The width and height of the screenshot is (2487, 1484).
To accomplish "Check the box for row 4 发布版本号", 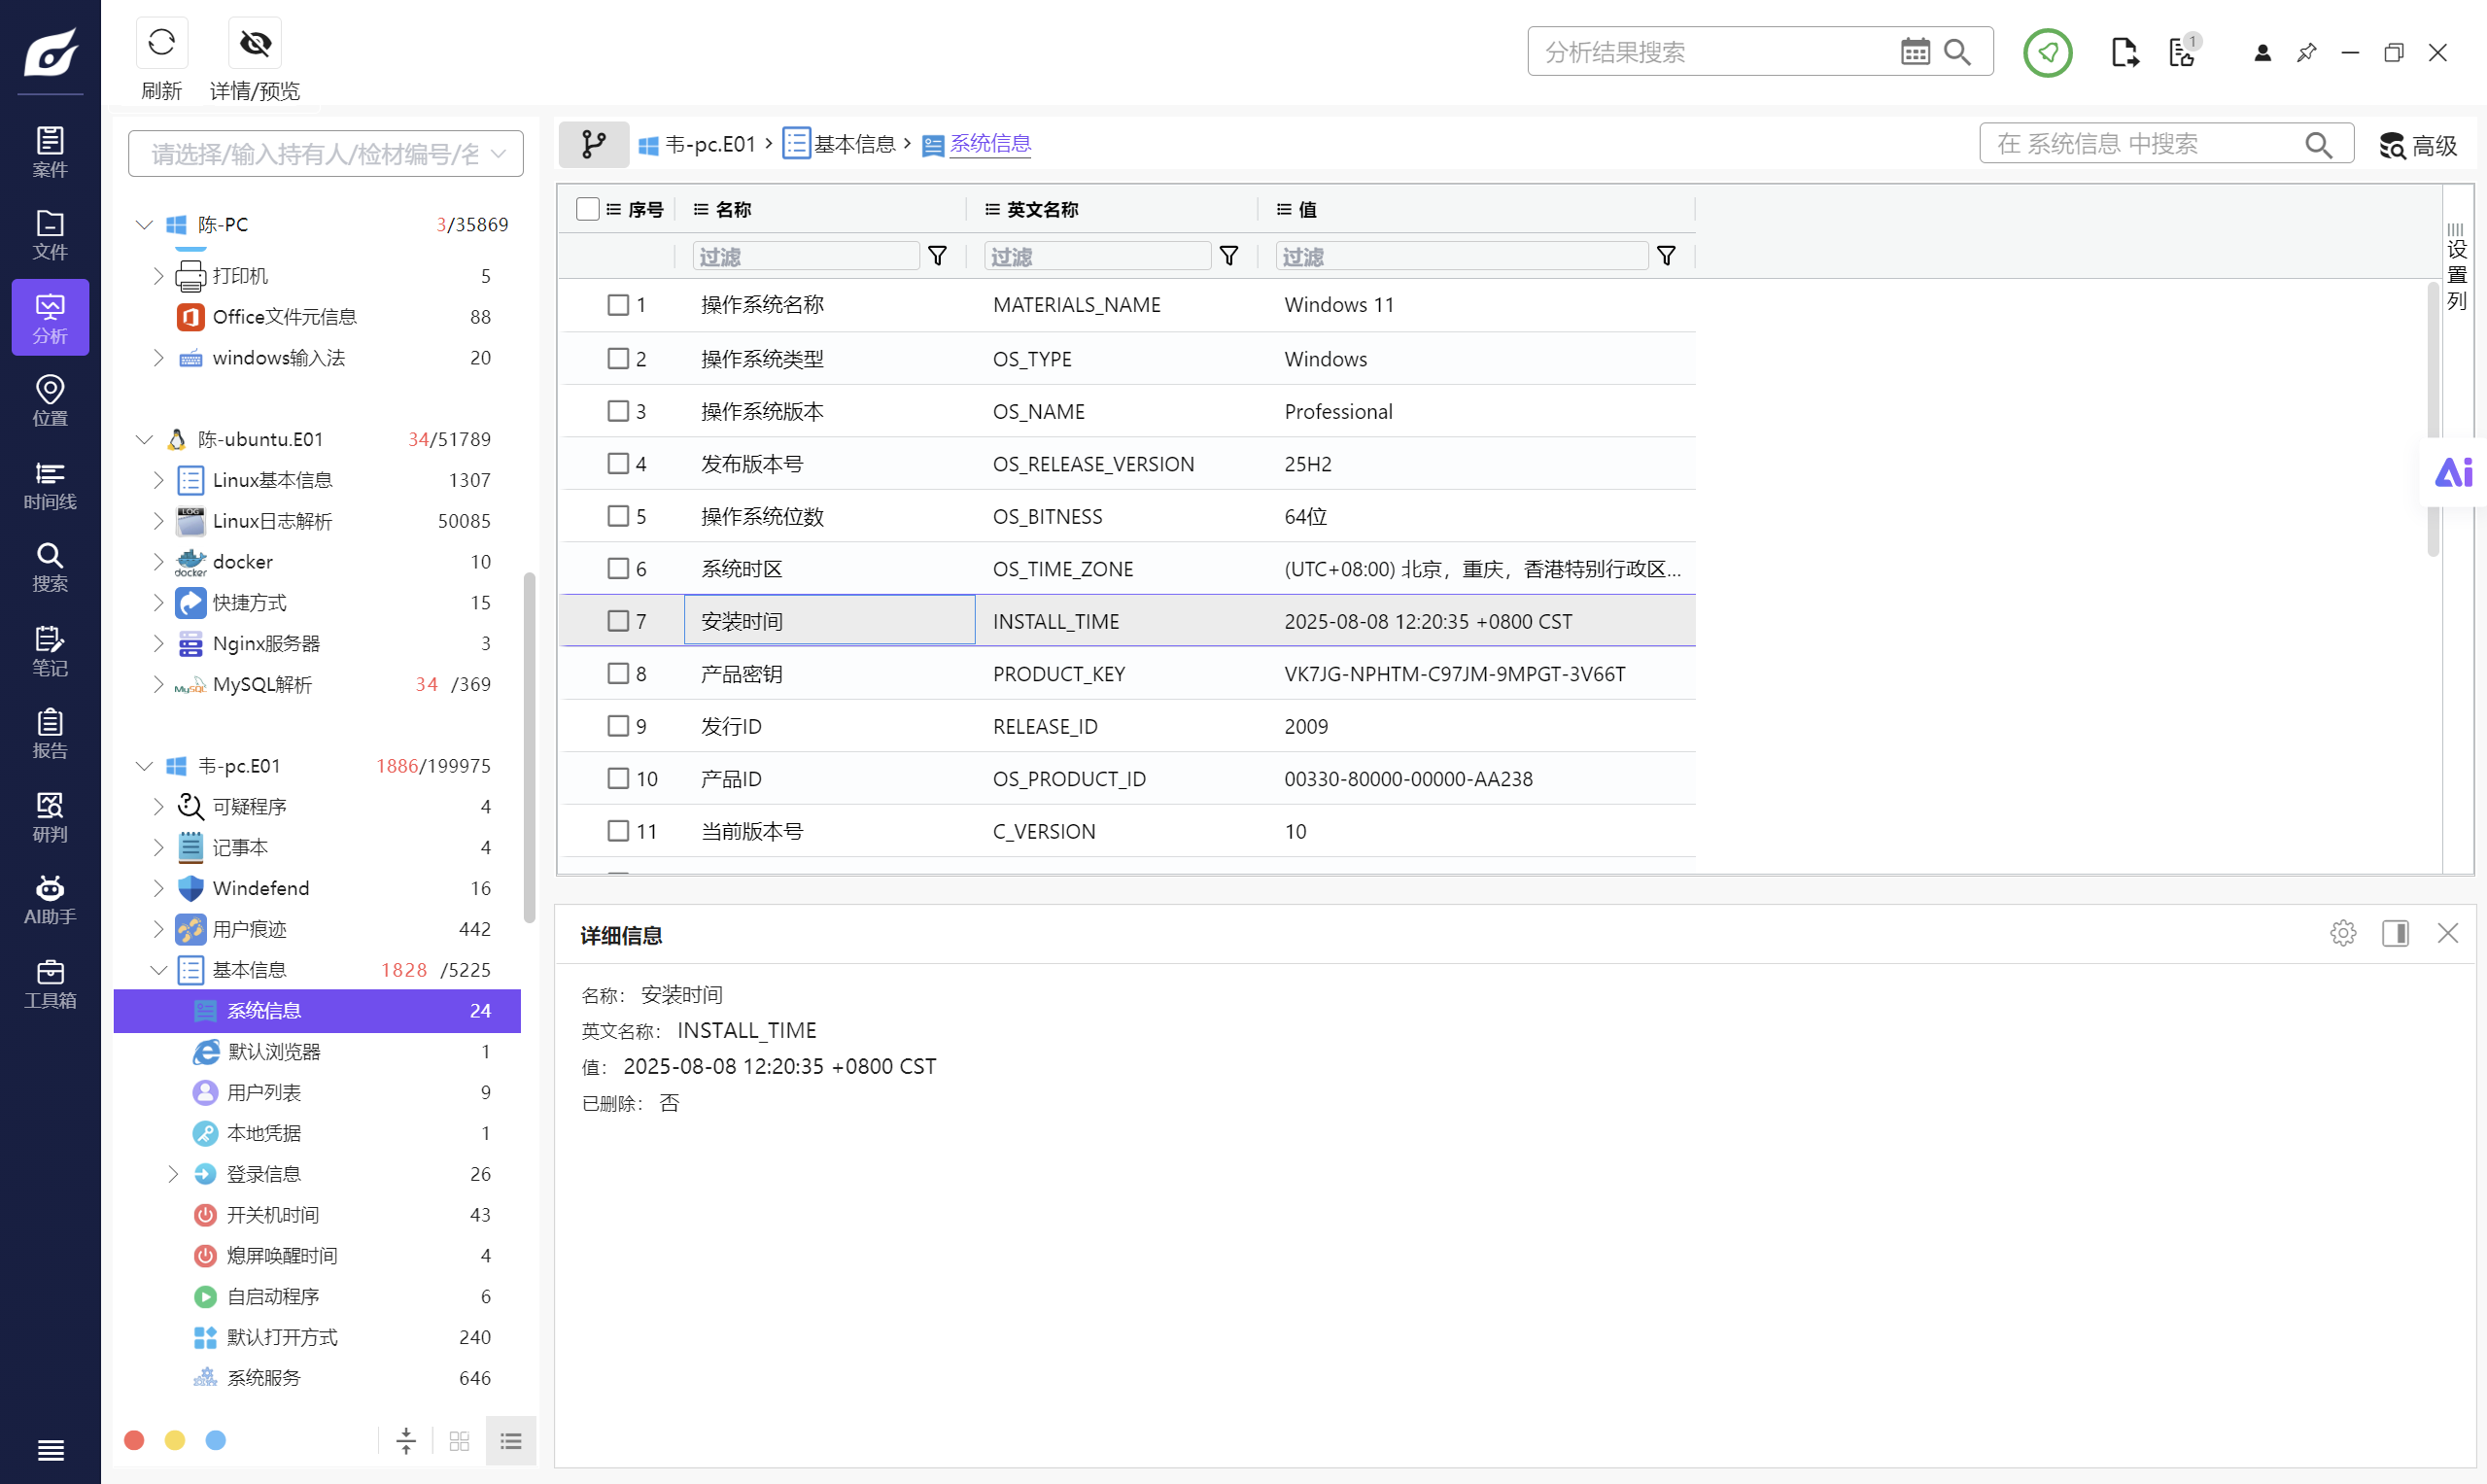I will (618, 463).
